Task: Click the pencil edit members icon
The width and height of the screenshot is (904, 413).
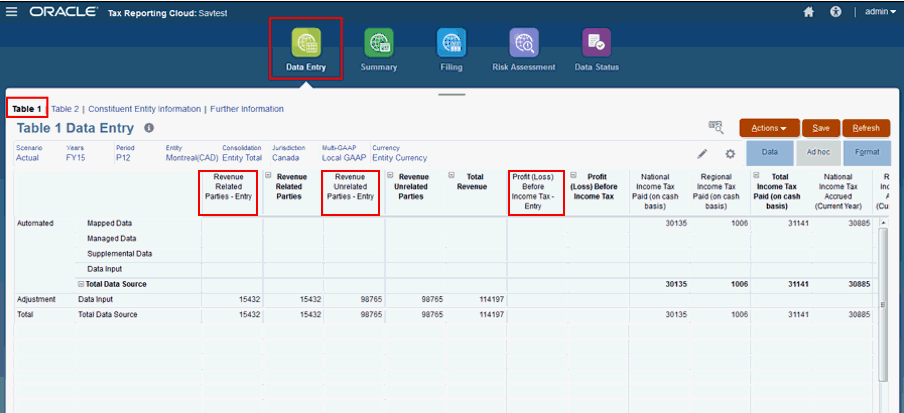Action: click(x=702, y=153)
